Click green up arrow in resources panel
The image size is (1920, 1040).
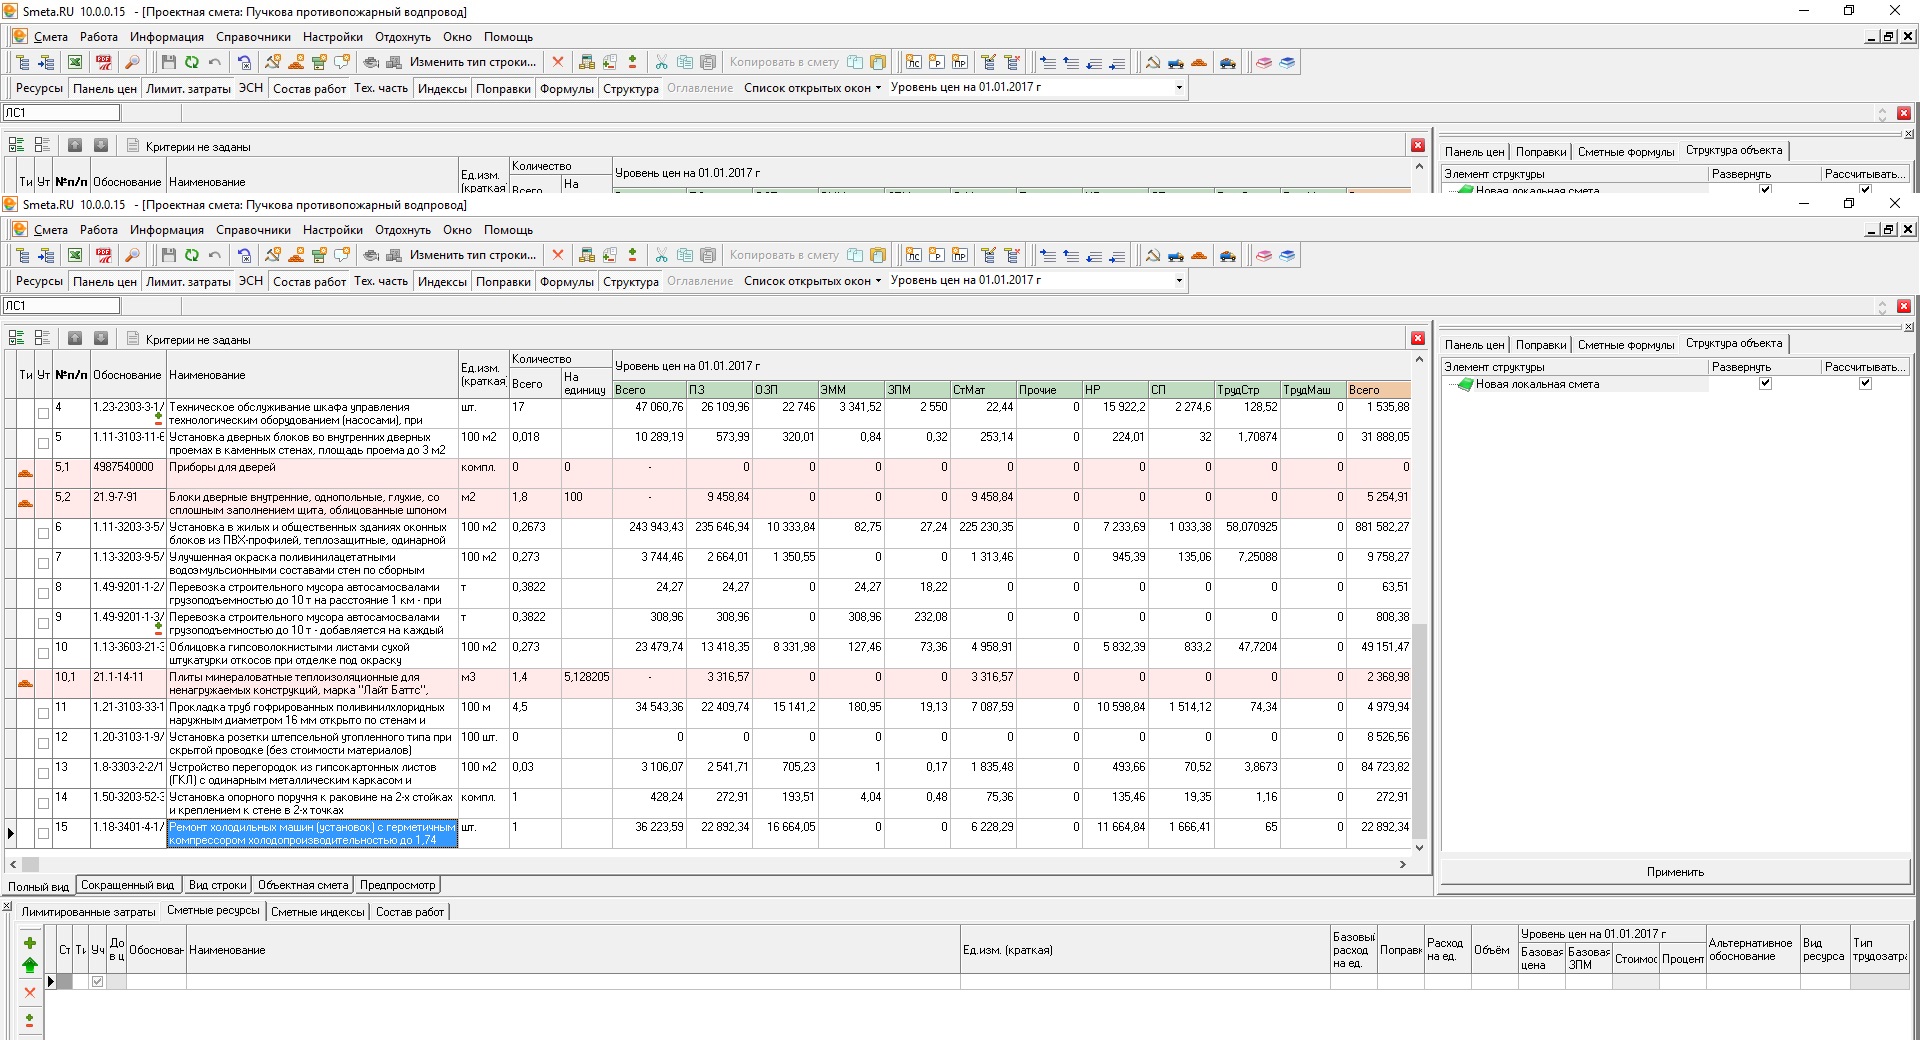pyautogui.click(x=30, y=965)
